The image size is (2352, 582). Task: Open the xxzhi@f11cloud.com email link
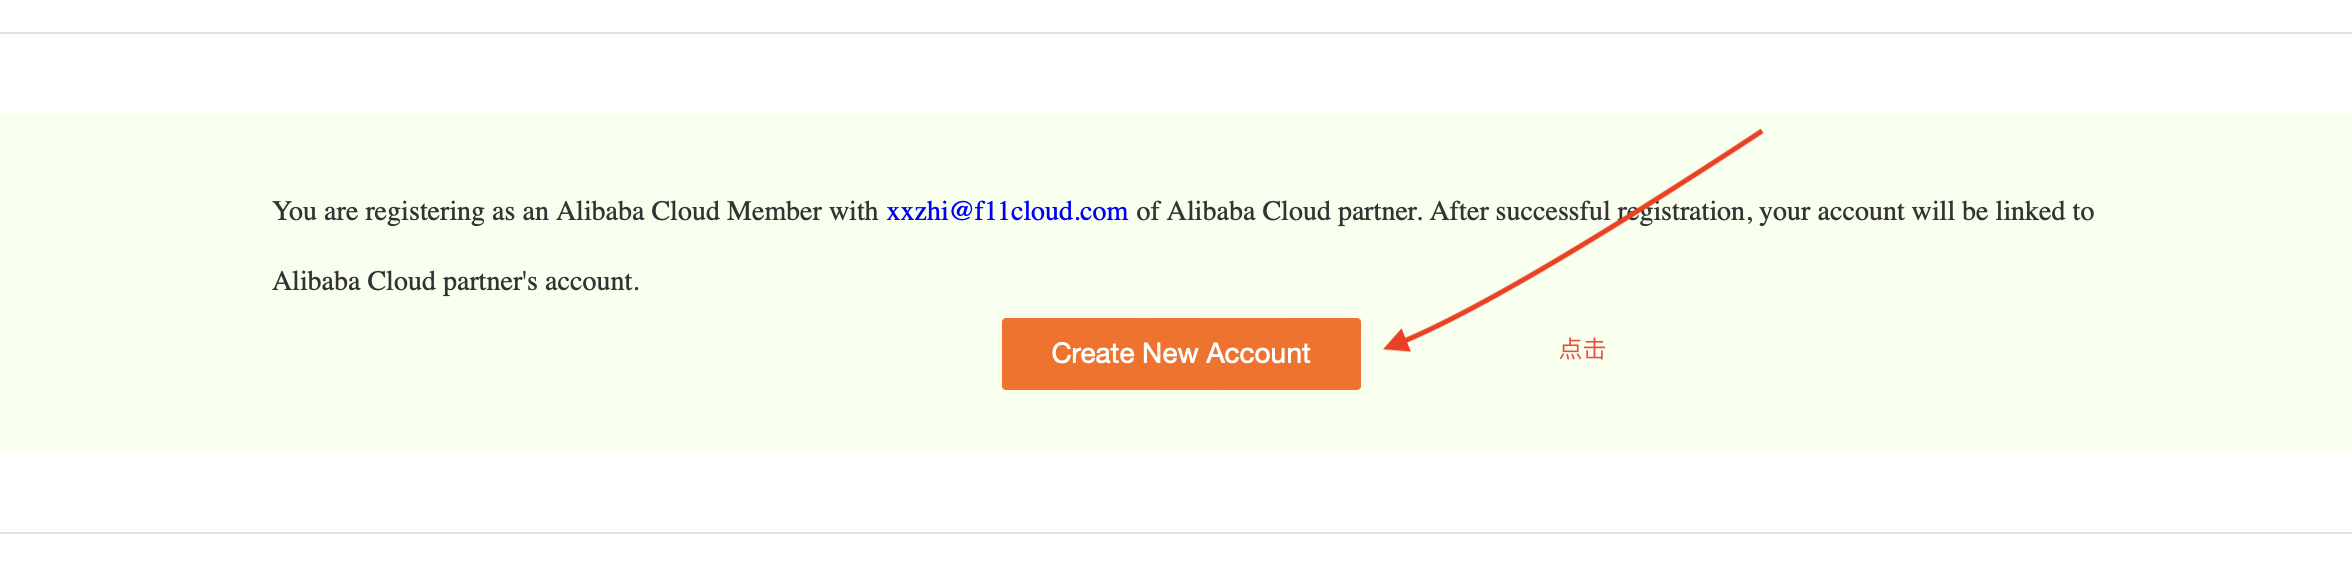click(x=1006, y=211)
